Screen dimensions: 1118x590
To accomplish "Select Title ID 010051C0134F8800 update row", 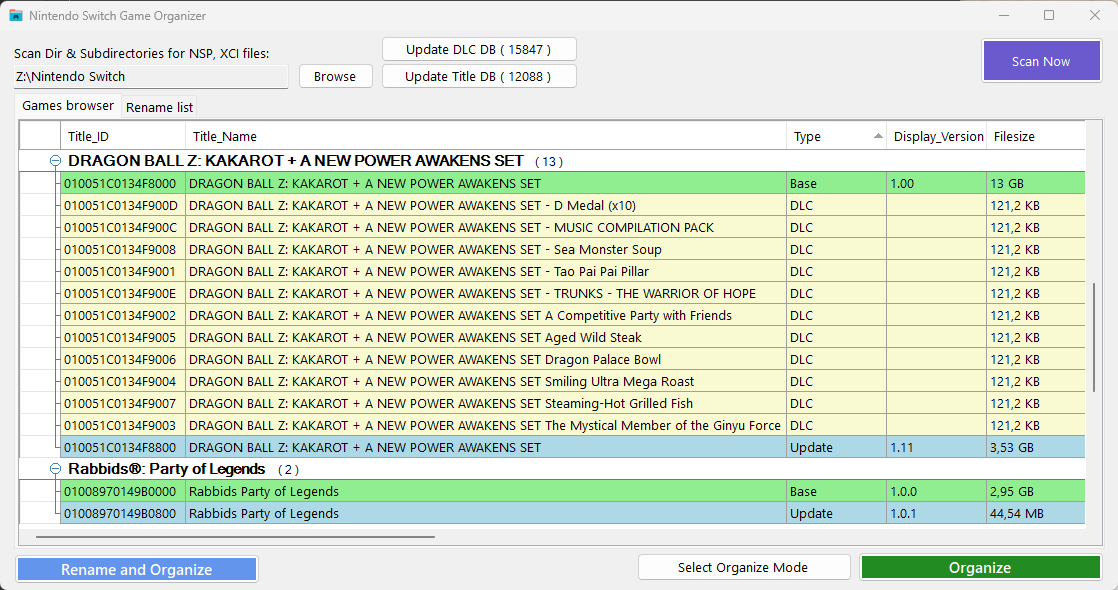I will click(573, 447).
